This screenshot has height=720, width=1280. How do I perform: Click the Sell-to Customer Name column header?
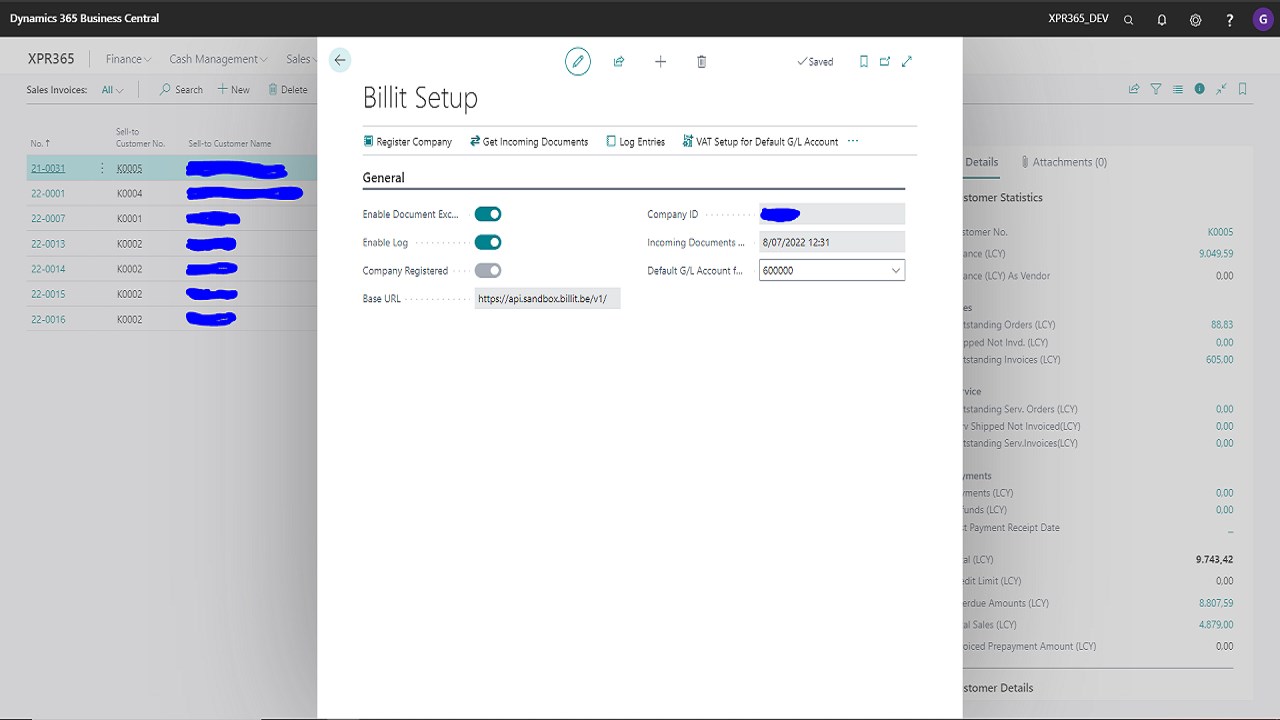coord(230,144)
